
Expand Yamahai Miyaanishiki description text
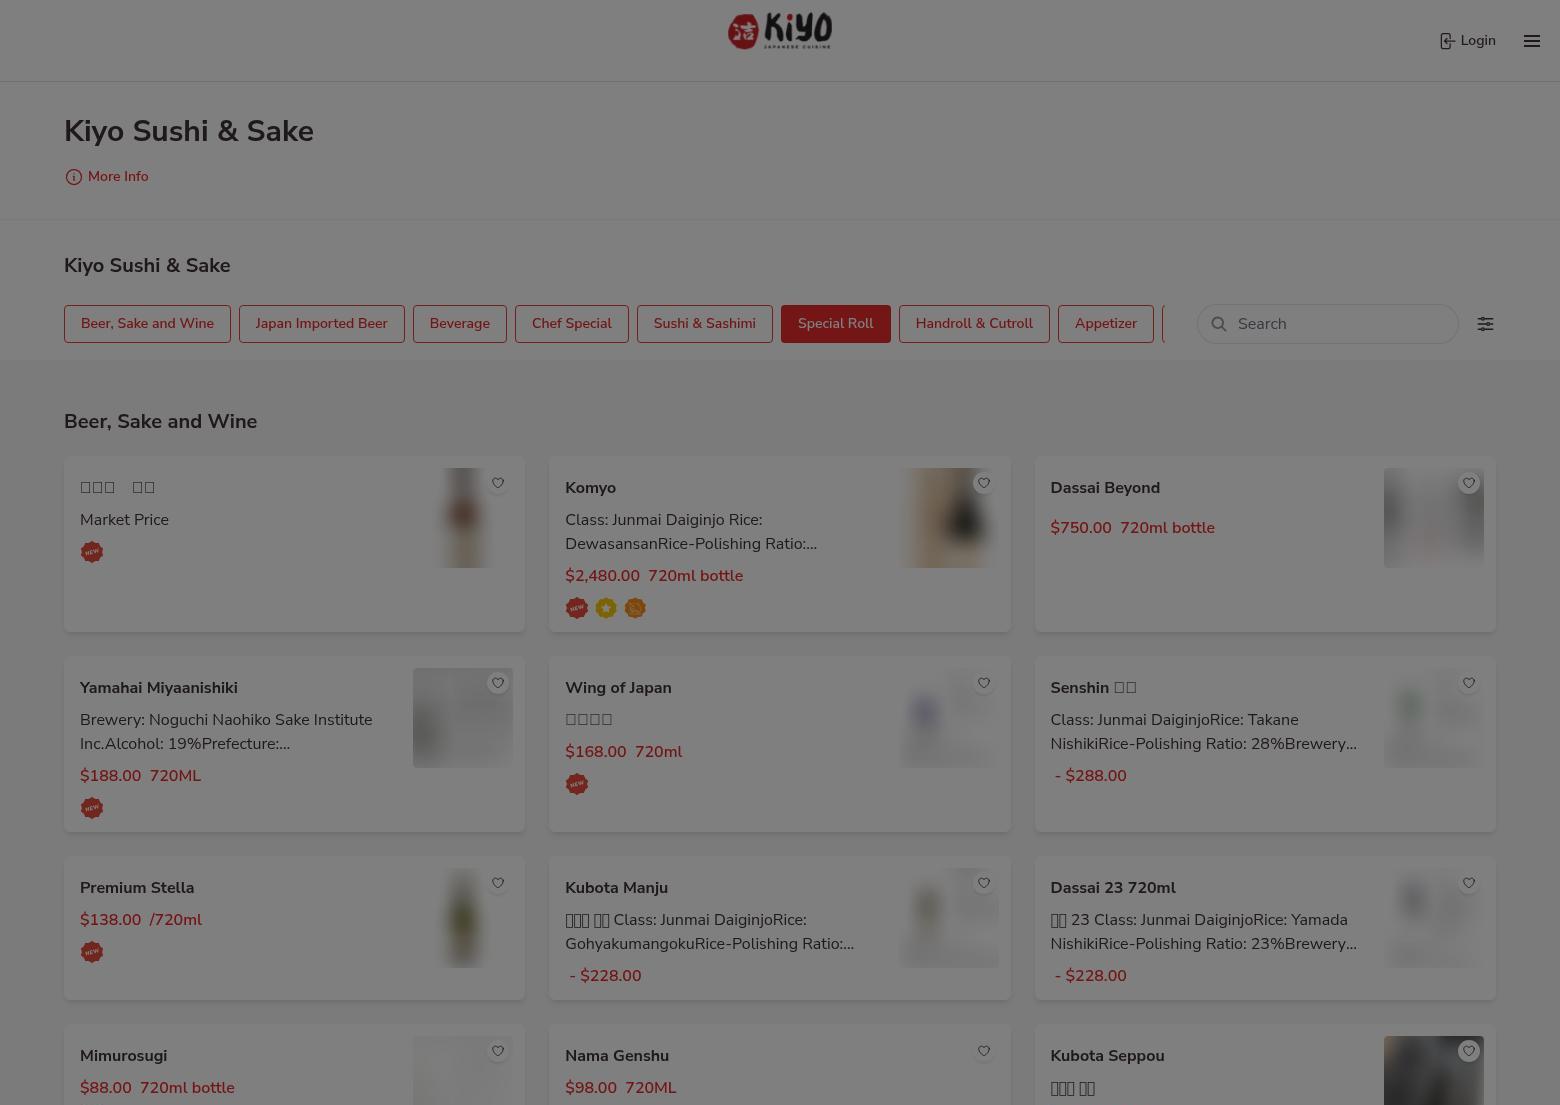pyautogui.click(x=226, y=732)
